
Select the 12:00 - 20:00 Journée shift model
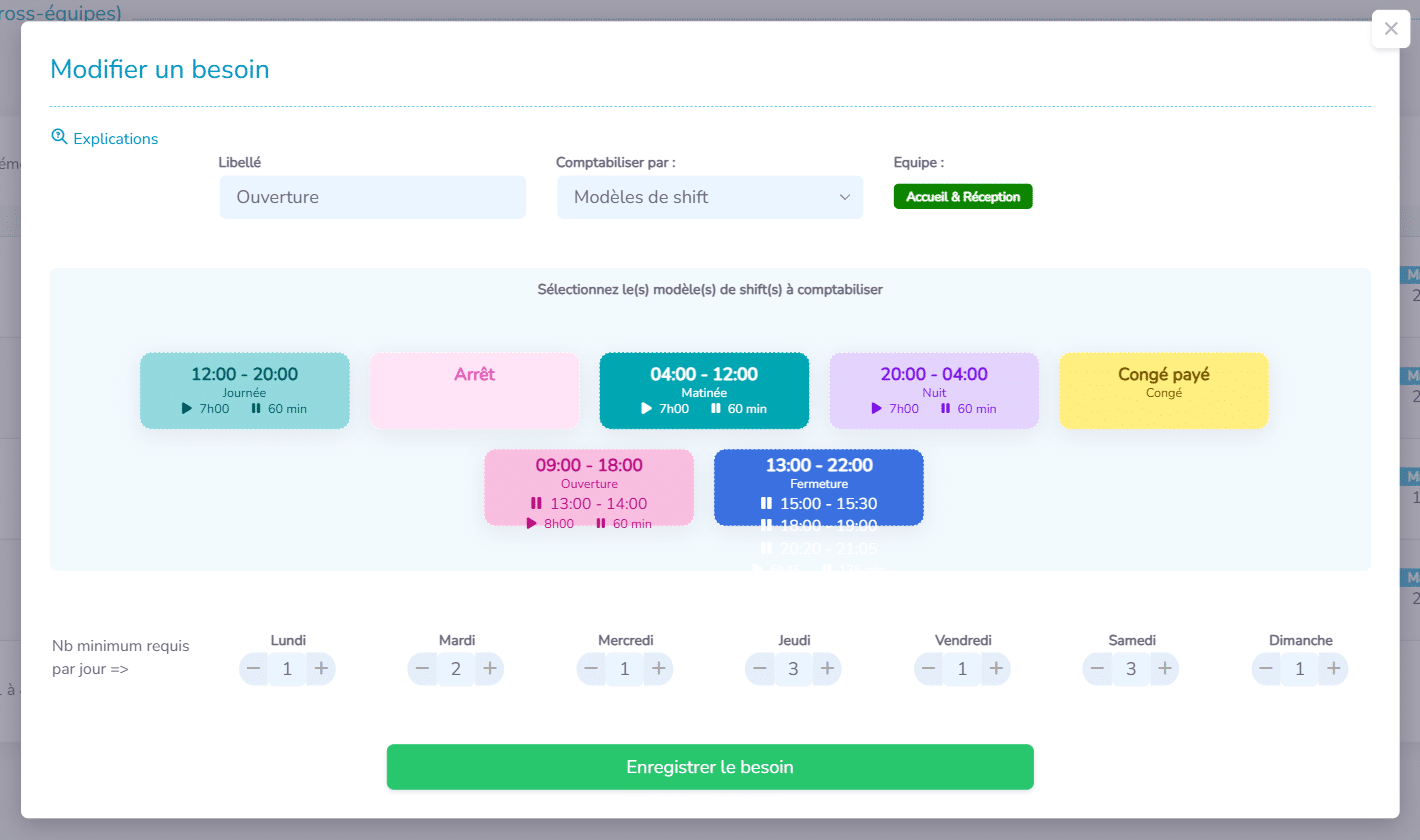245,391
